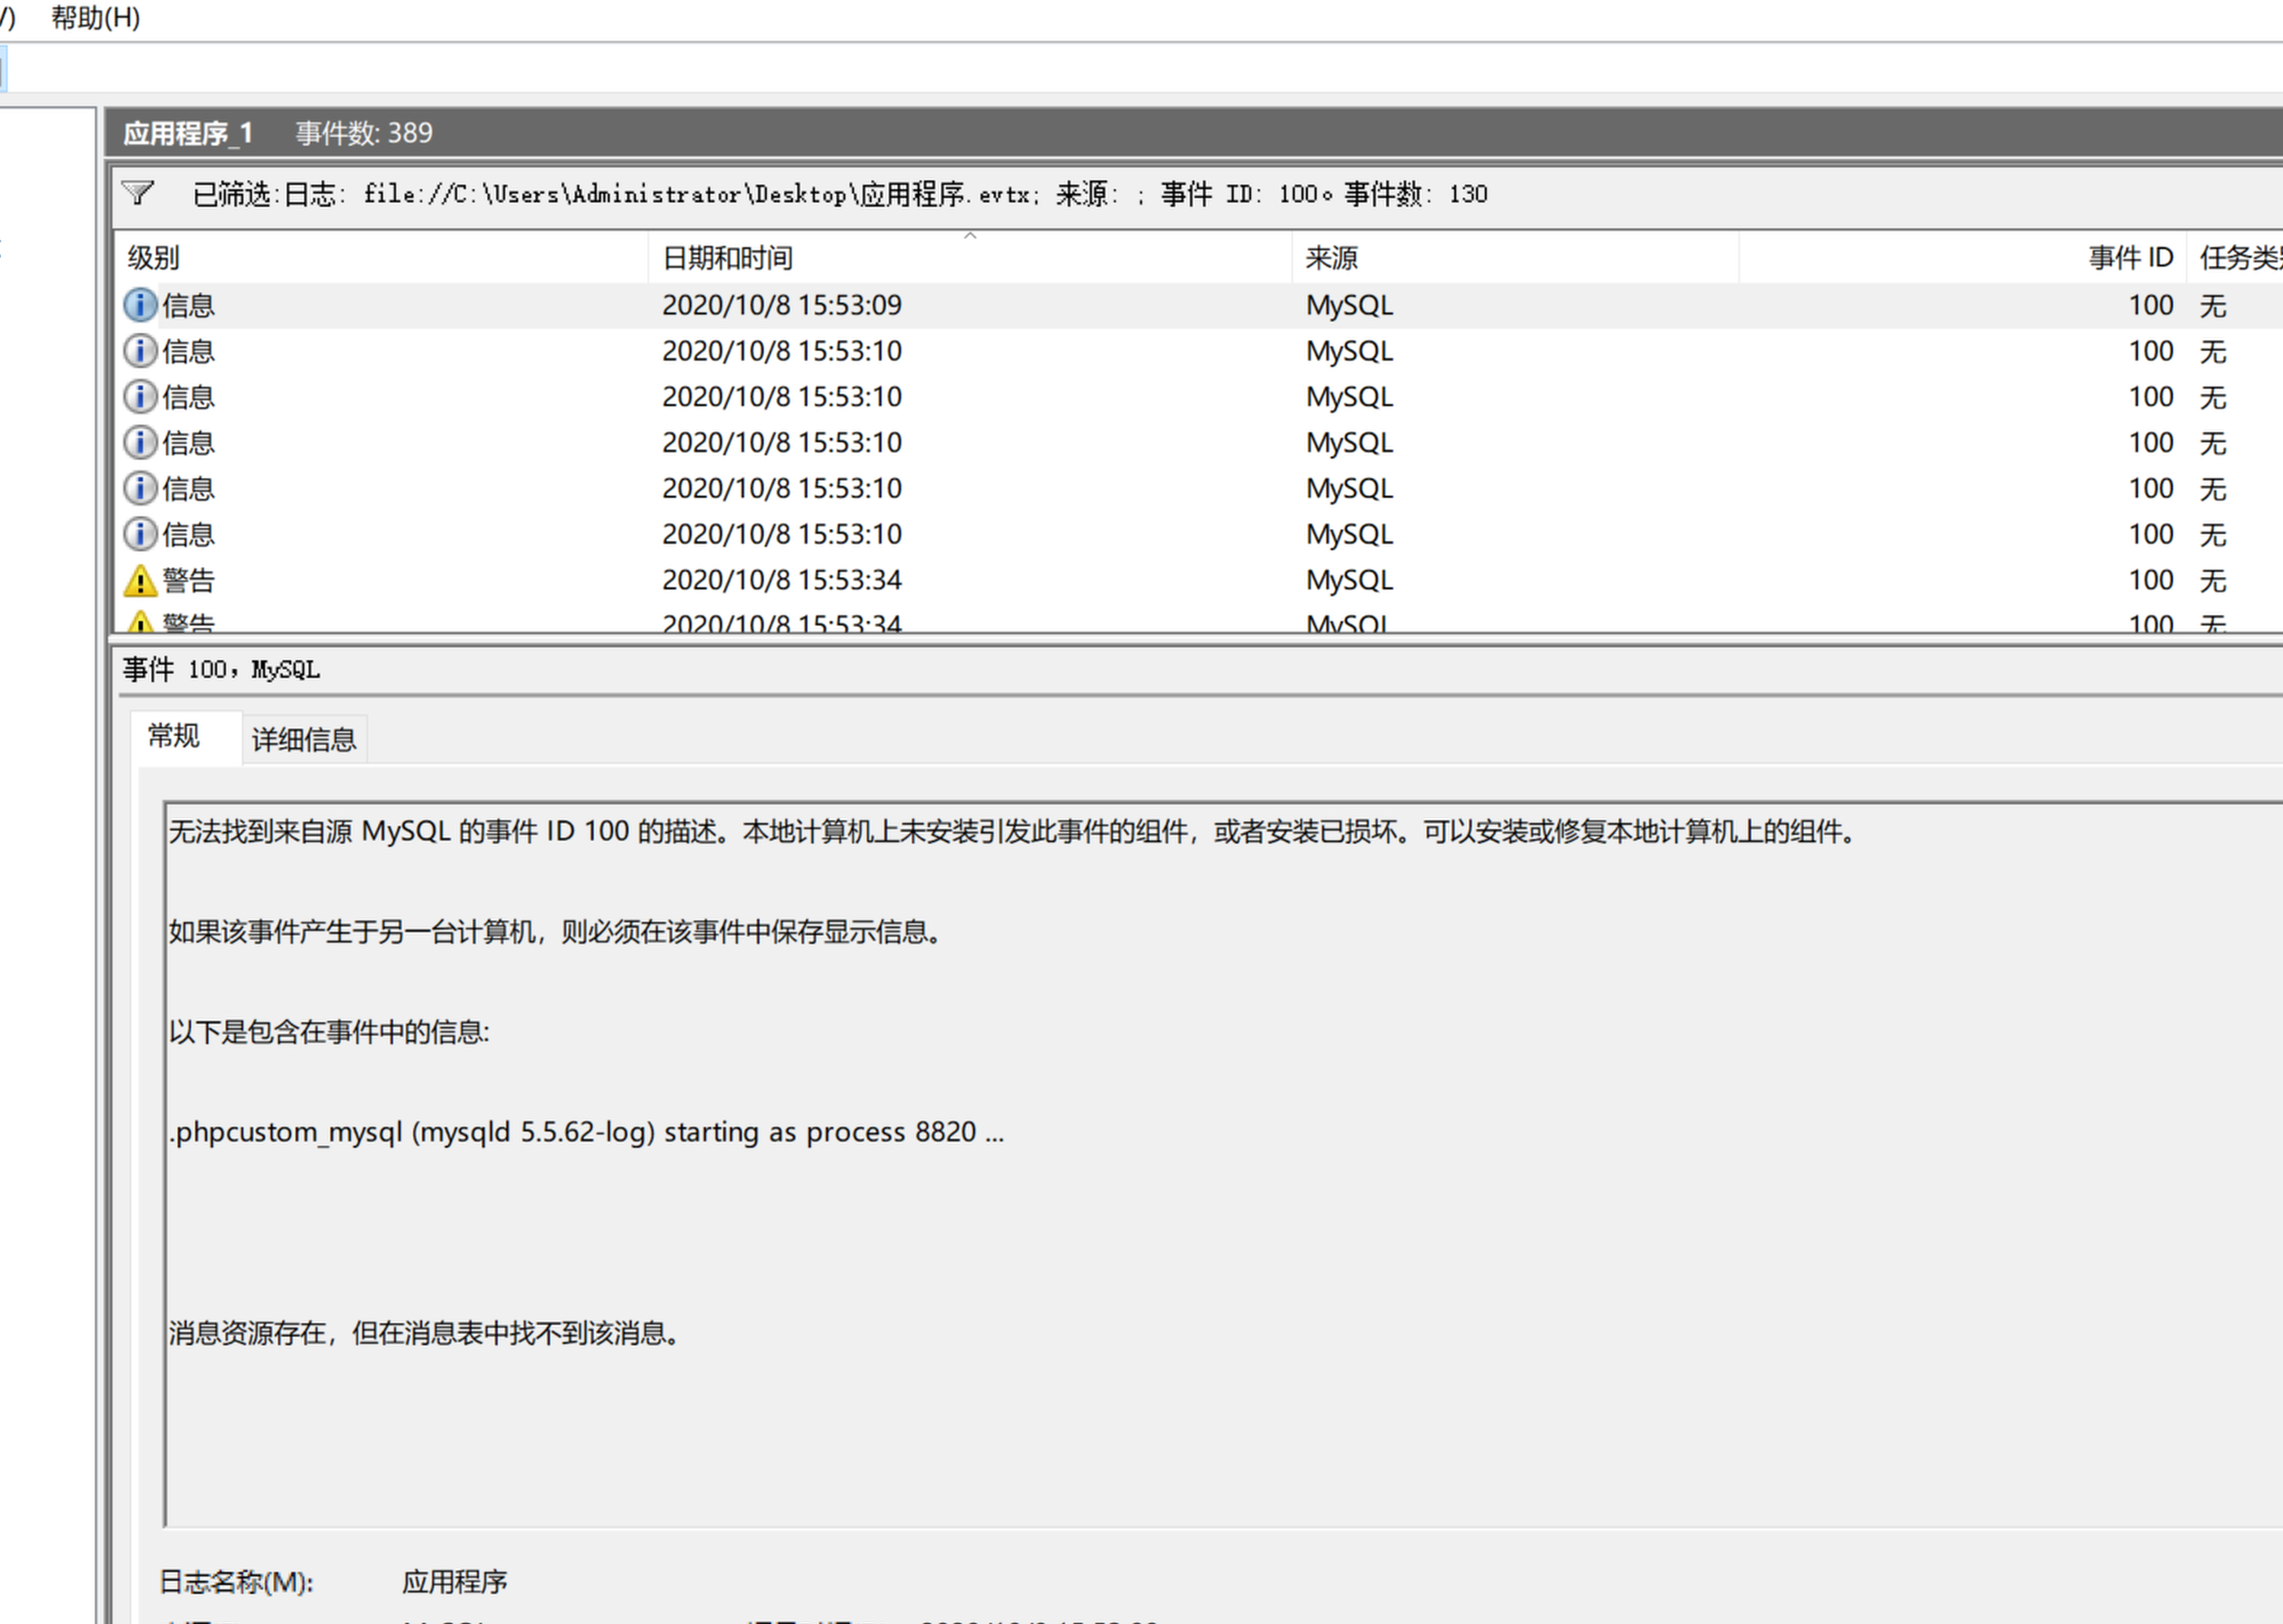2283x1624 pixels.
Task: Open the 帮助(H) menu
Action: tap(95, 18)
